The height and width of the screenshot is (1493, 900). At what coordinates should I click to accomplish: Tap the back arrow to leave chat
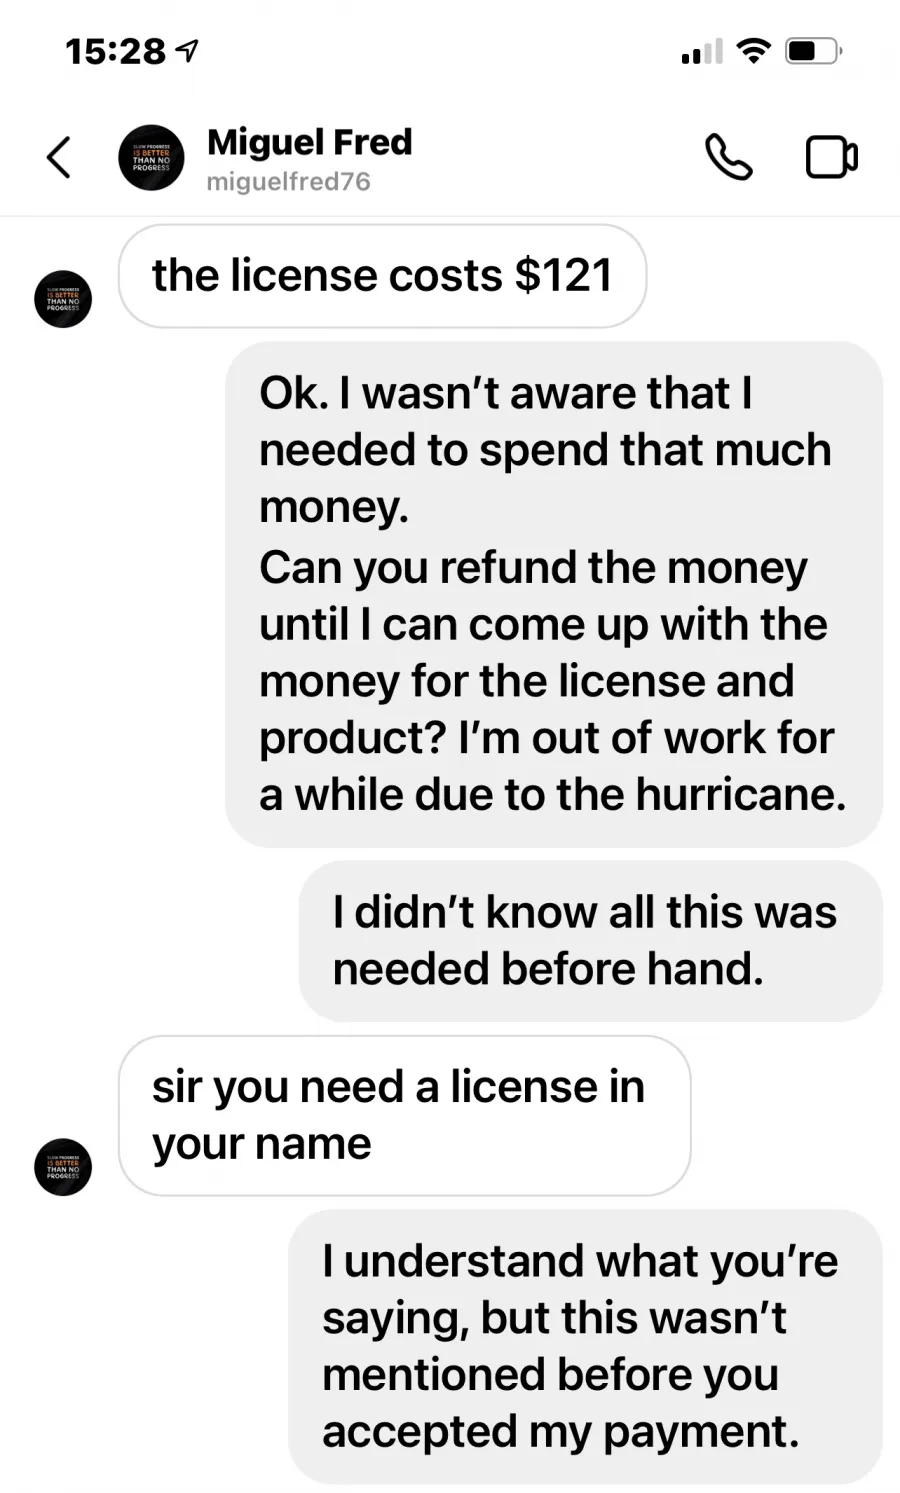pyautogui.click(x=59, y=157)
